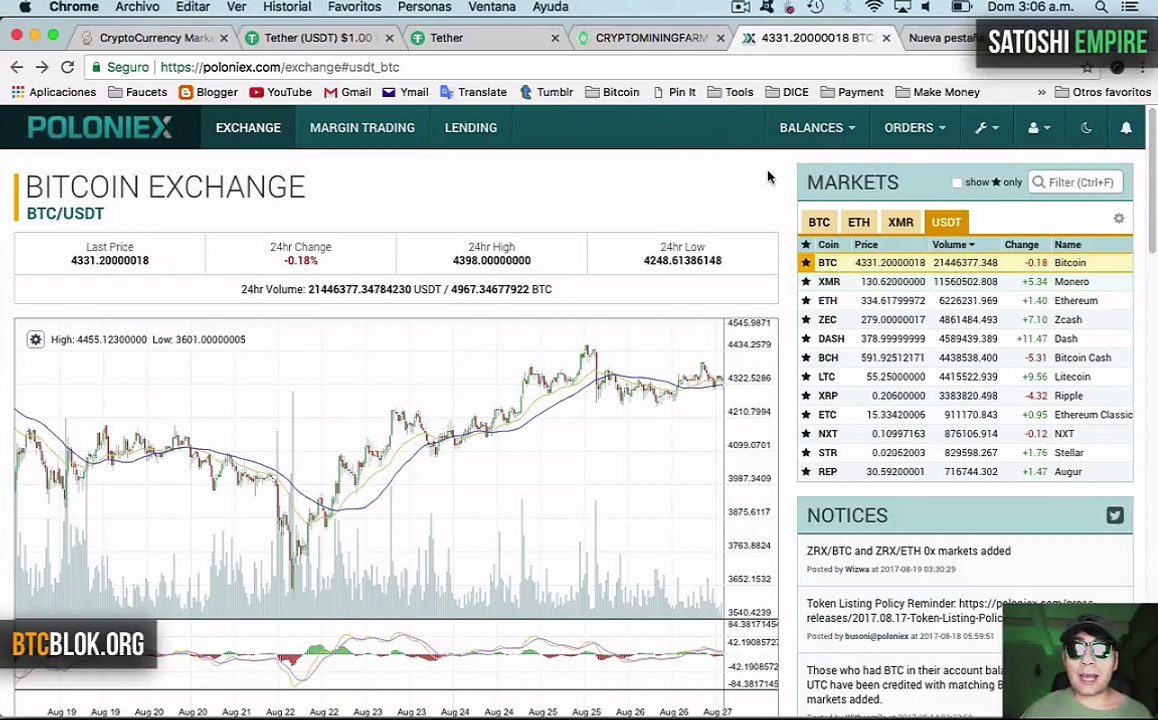Expand the Balances dropdown

[818, 128]
